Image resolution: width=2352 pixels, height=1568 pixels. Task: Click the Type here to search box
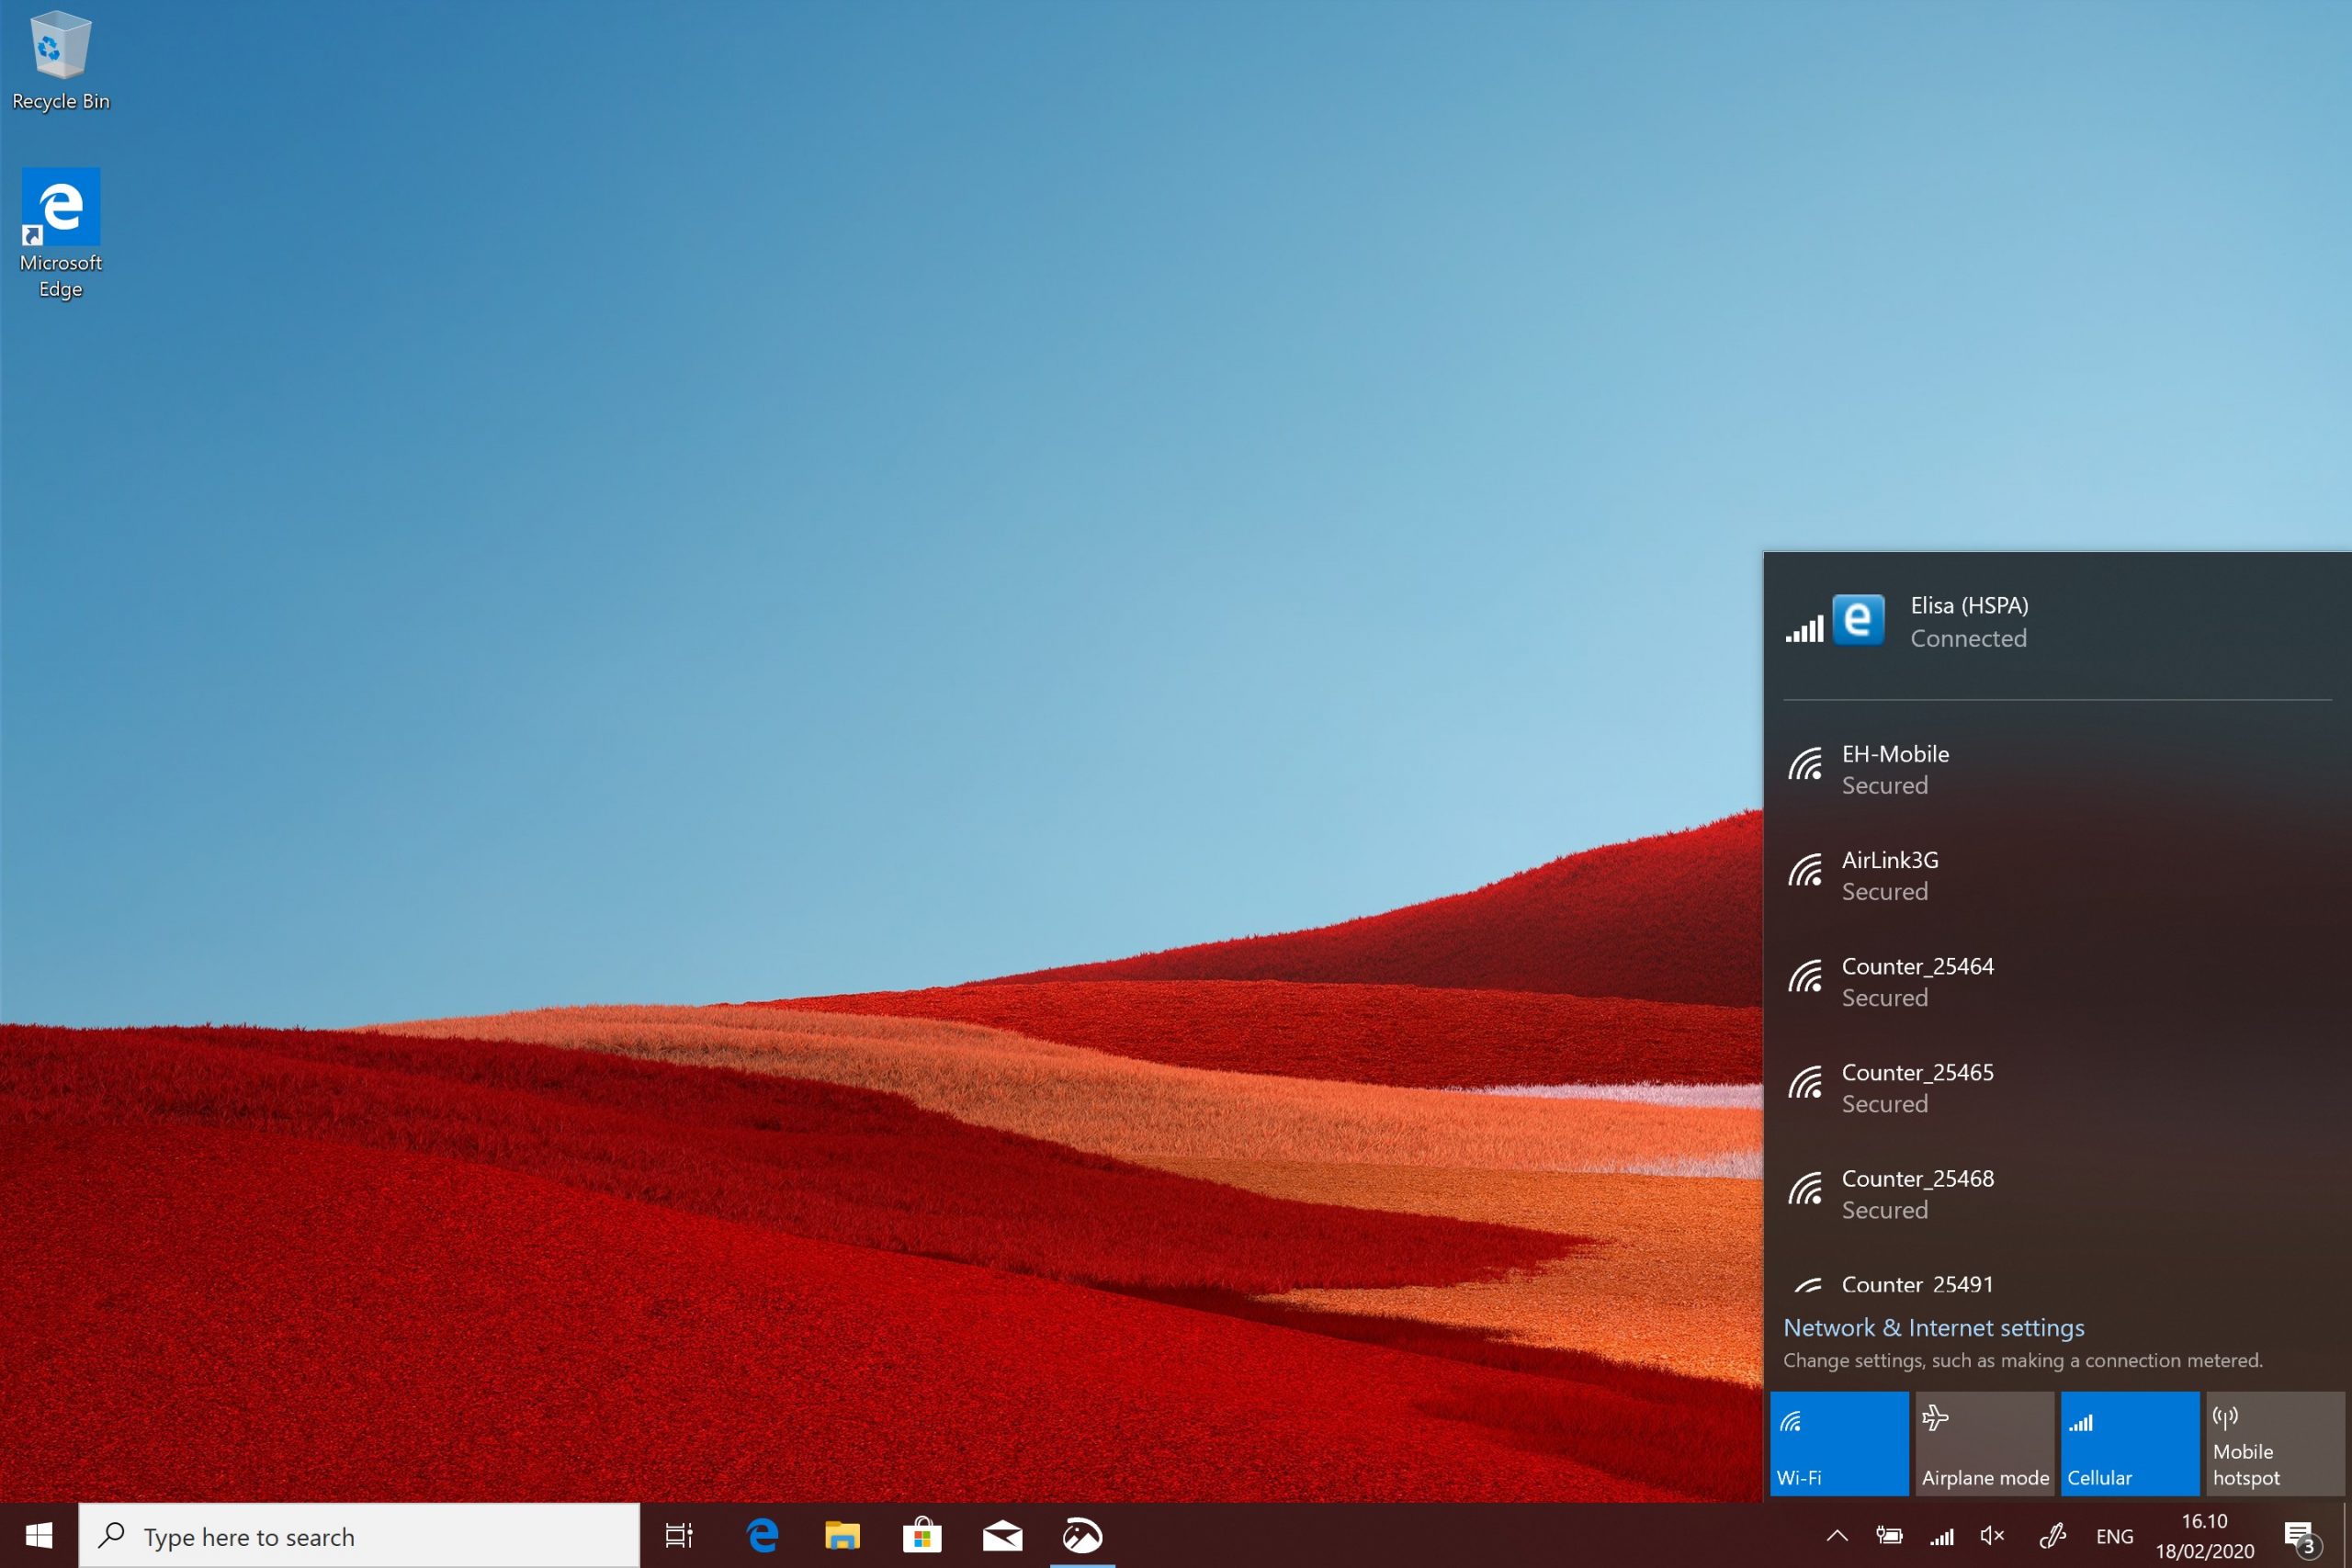tap(360, 1535)
